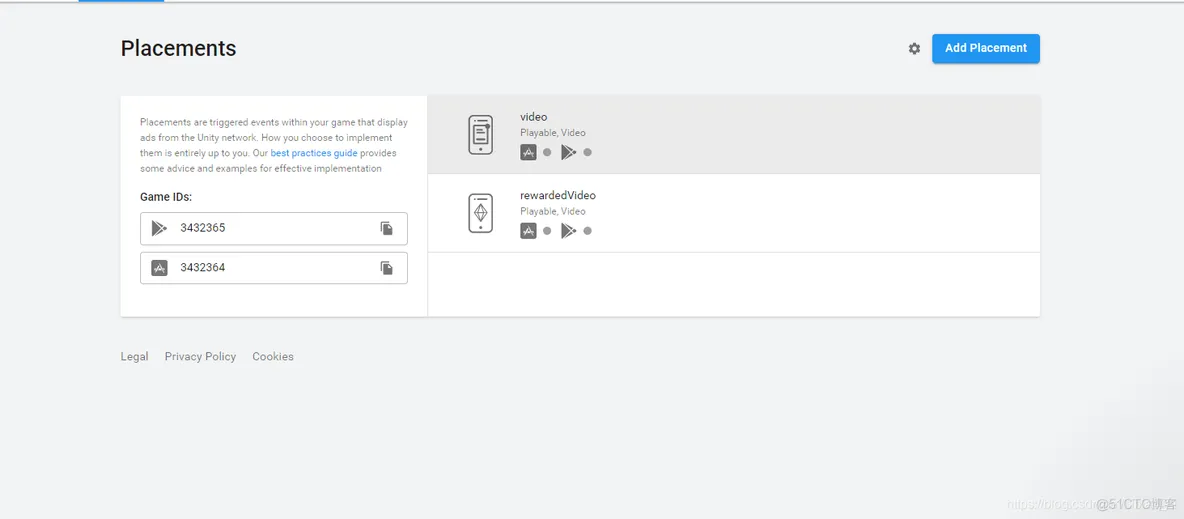Click Android status dot in rewardedVideo row
This screenshot has height=519, width=1184.
(587, 231)
